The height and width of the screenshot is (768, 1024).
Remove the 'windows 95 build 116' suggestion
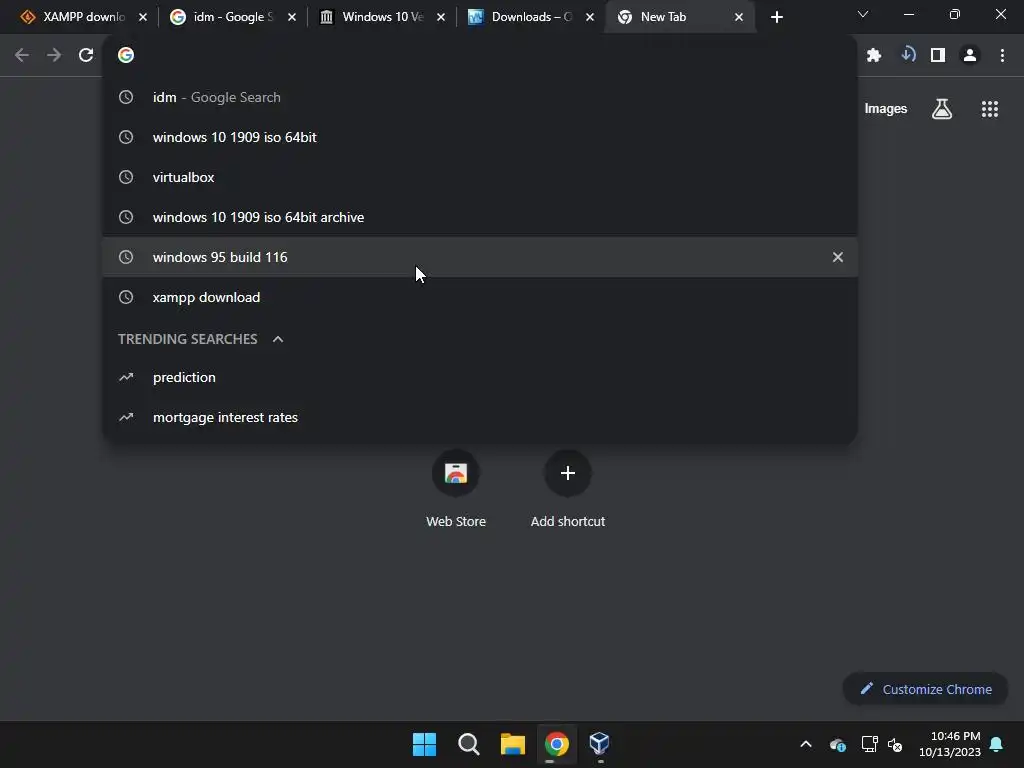838,257
